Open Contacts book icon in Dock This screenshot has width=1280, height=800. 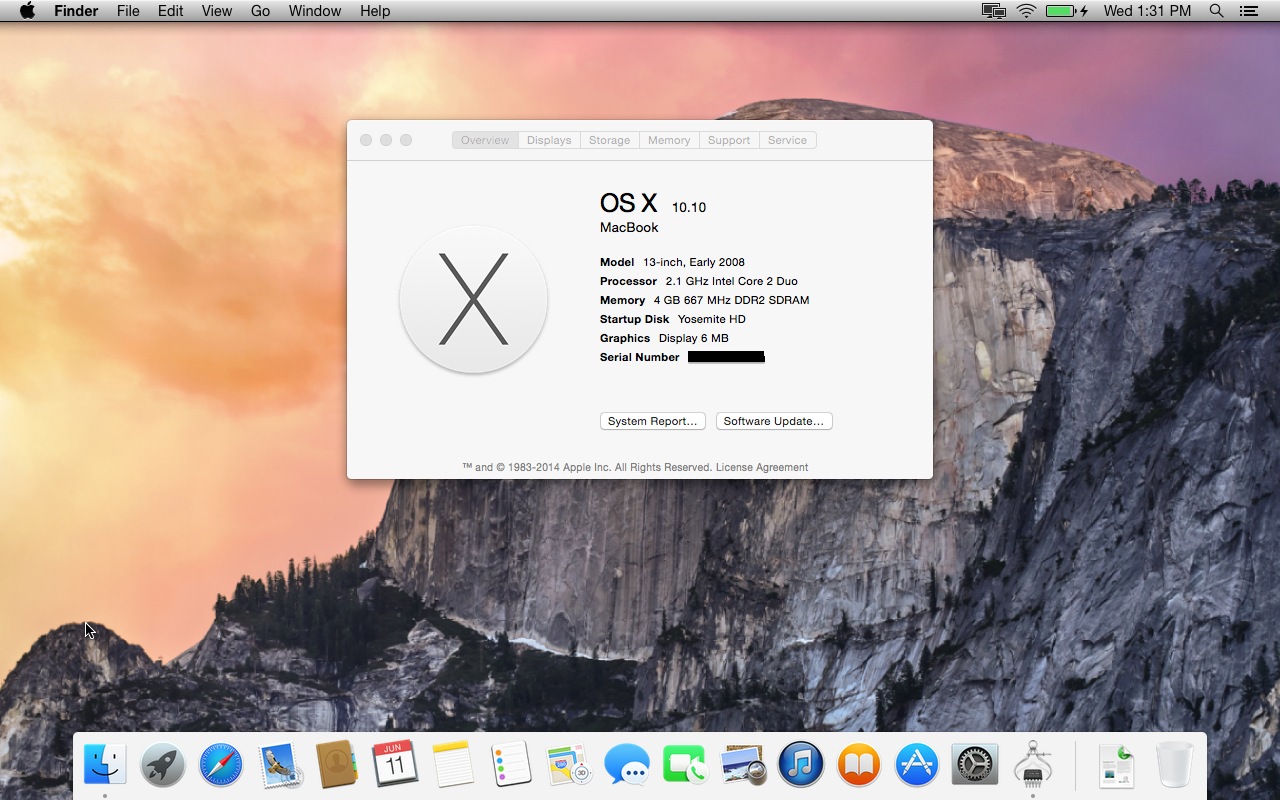pyautogui.click(x=337, y=765)
